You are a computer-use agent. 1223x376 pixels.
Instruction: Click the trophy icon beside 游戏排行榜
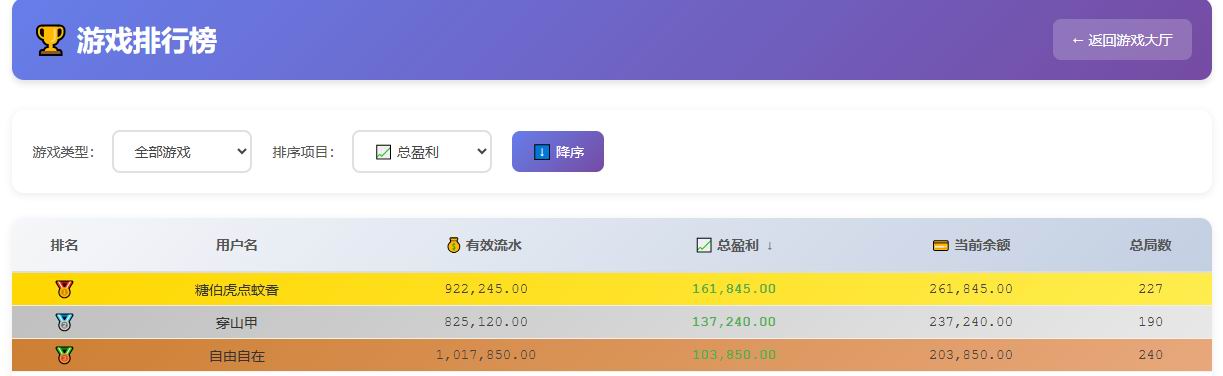(x=50, y=40)
